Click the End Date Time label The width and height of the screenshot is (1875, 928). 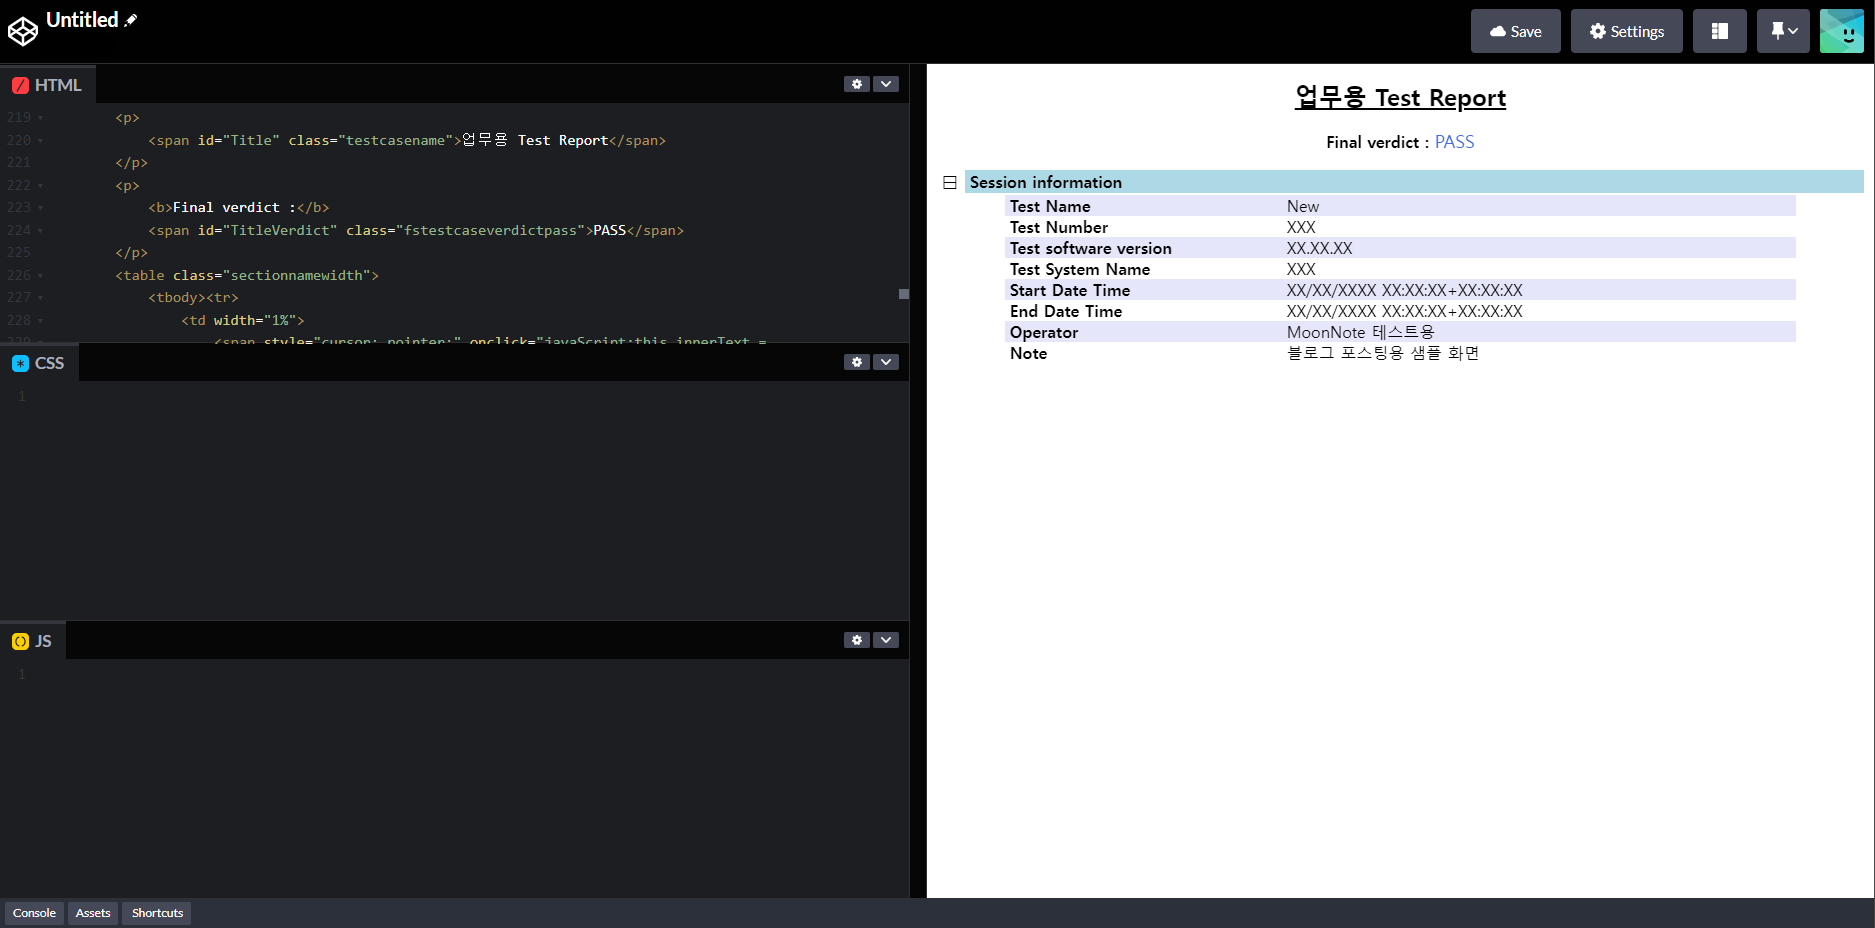click(1065, 311)
